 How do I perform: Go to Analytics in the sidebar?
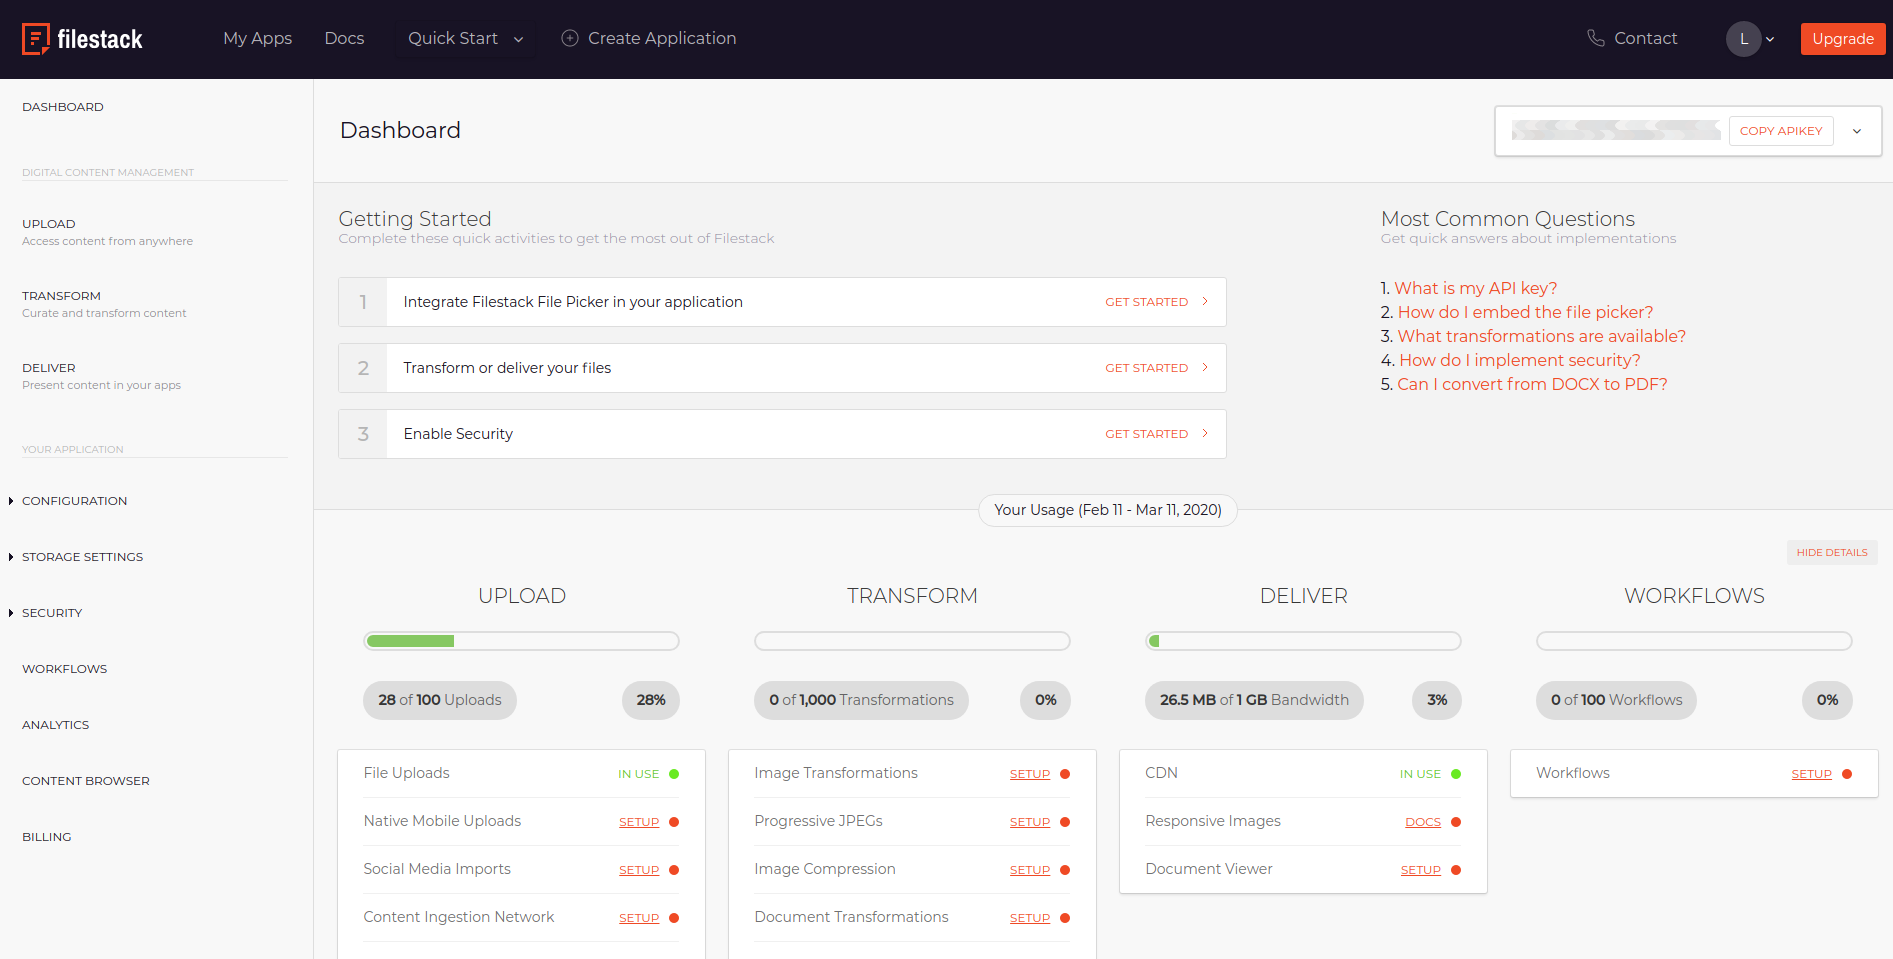coord(55,725)
